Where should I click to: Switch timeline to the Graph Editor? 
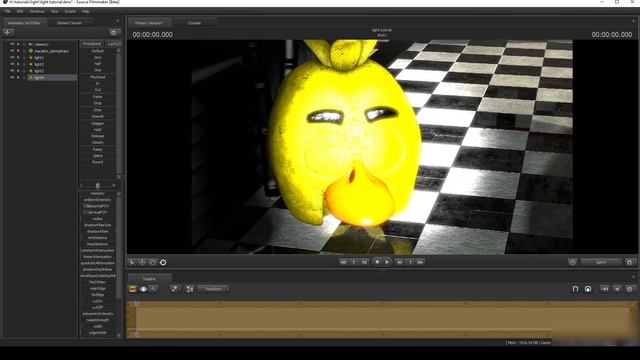[x=153, y=289]
